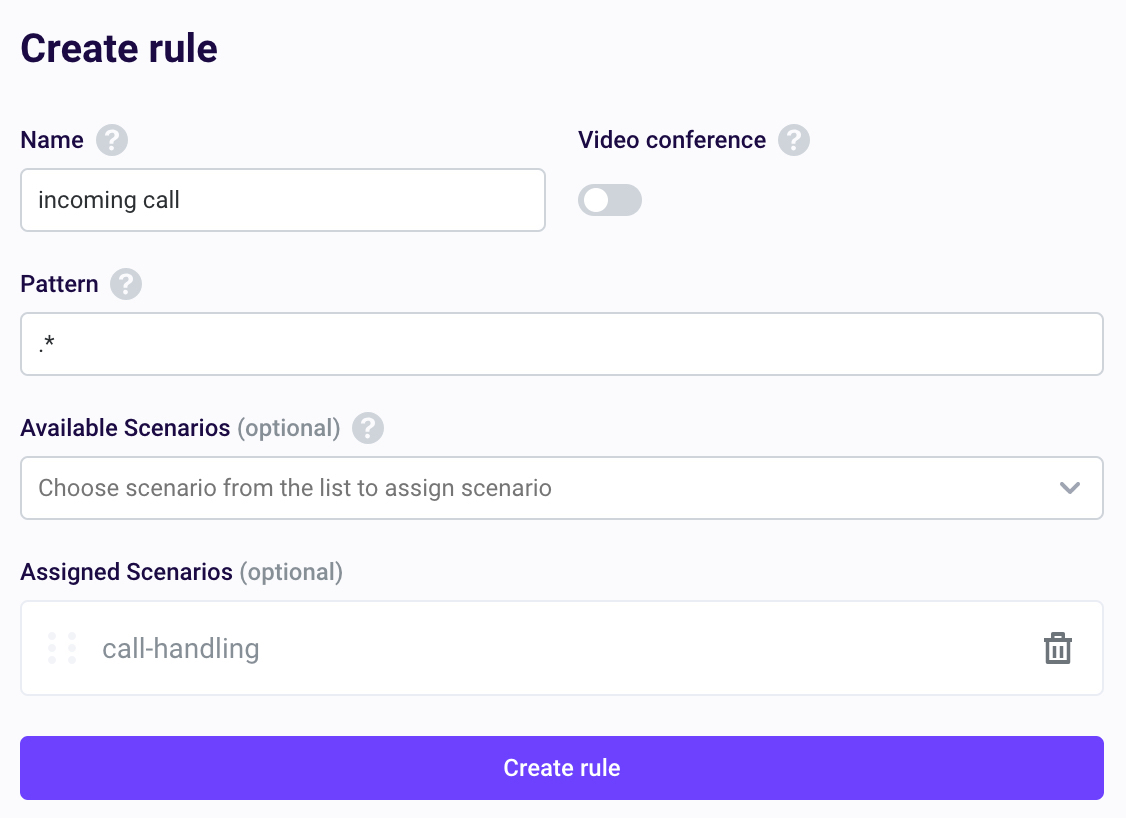
Task: Expand the Available Scenarios dropdown chevron
Action: [x=1070, y=488]
